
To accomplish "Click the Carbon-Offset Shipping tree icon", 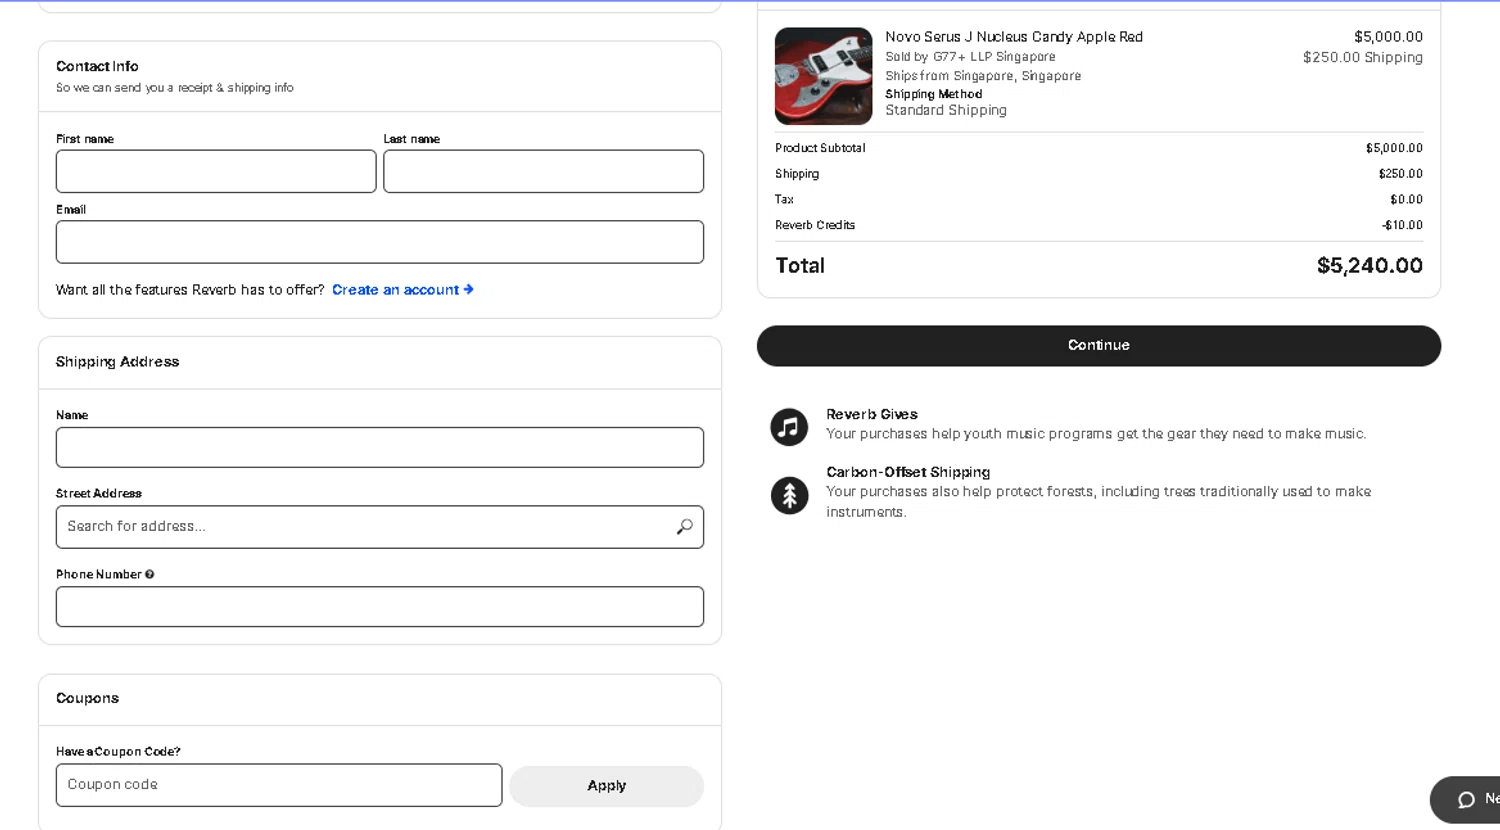I will (x=789, y=495).
